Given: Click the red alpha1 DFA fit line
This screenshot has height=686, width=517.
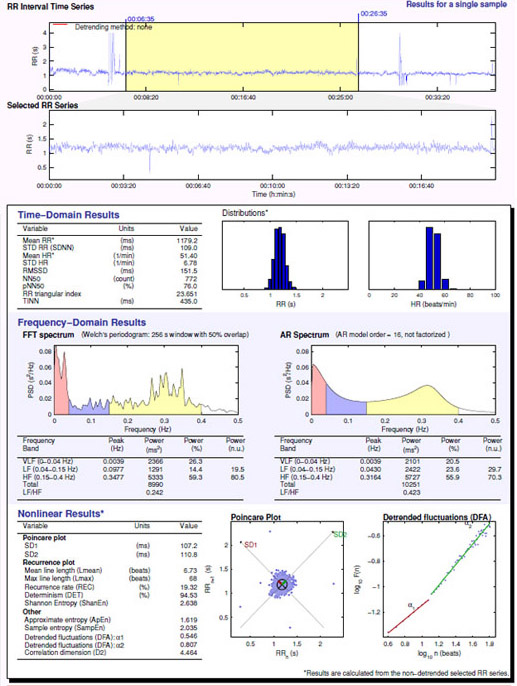Looking at the screenshot, I should click(408, 616).
